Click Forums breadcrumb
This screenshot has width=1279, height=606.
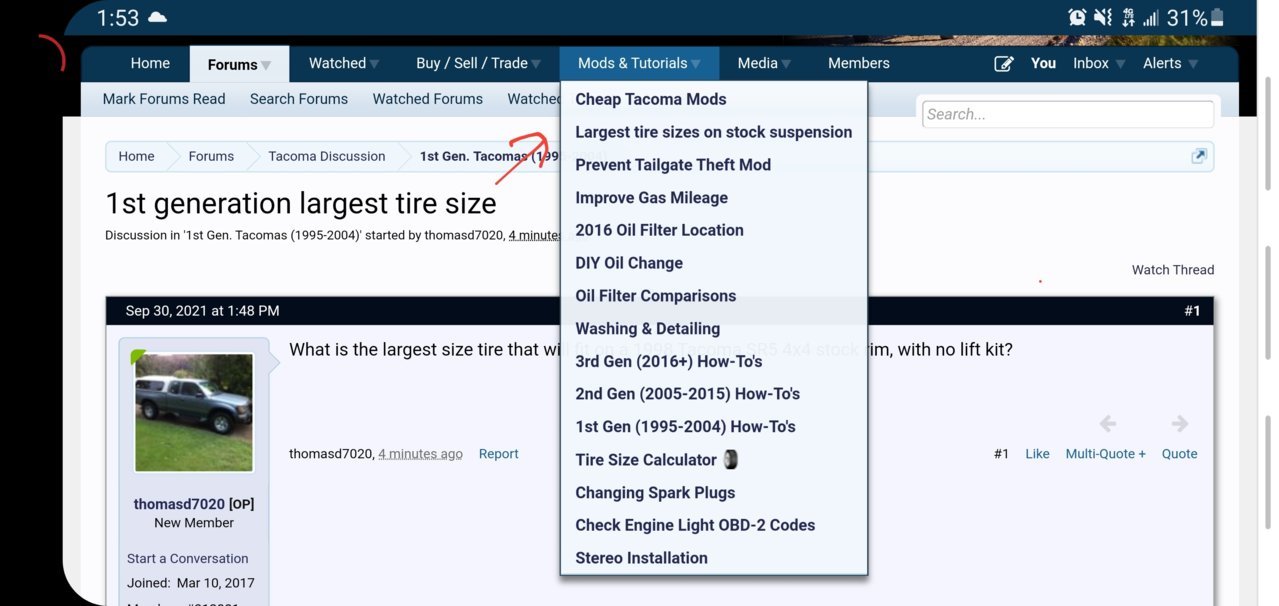pyautogui.click(x=211, y=156)
